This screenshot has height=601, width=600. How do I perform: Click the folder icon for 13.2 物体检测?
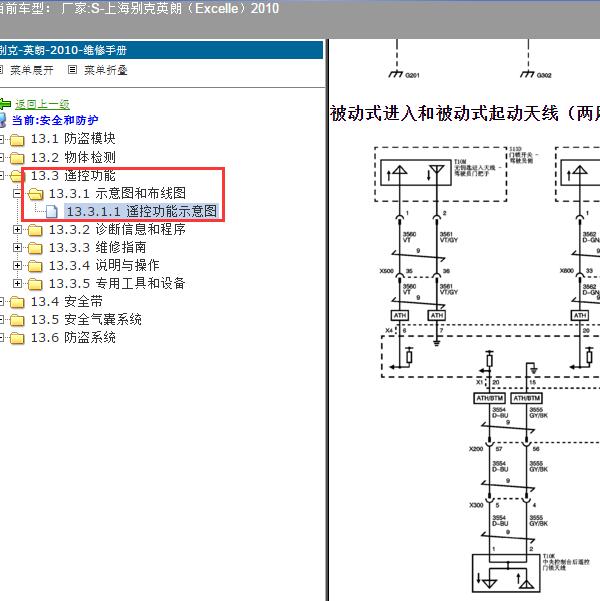click(x=17, y=158)
